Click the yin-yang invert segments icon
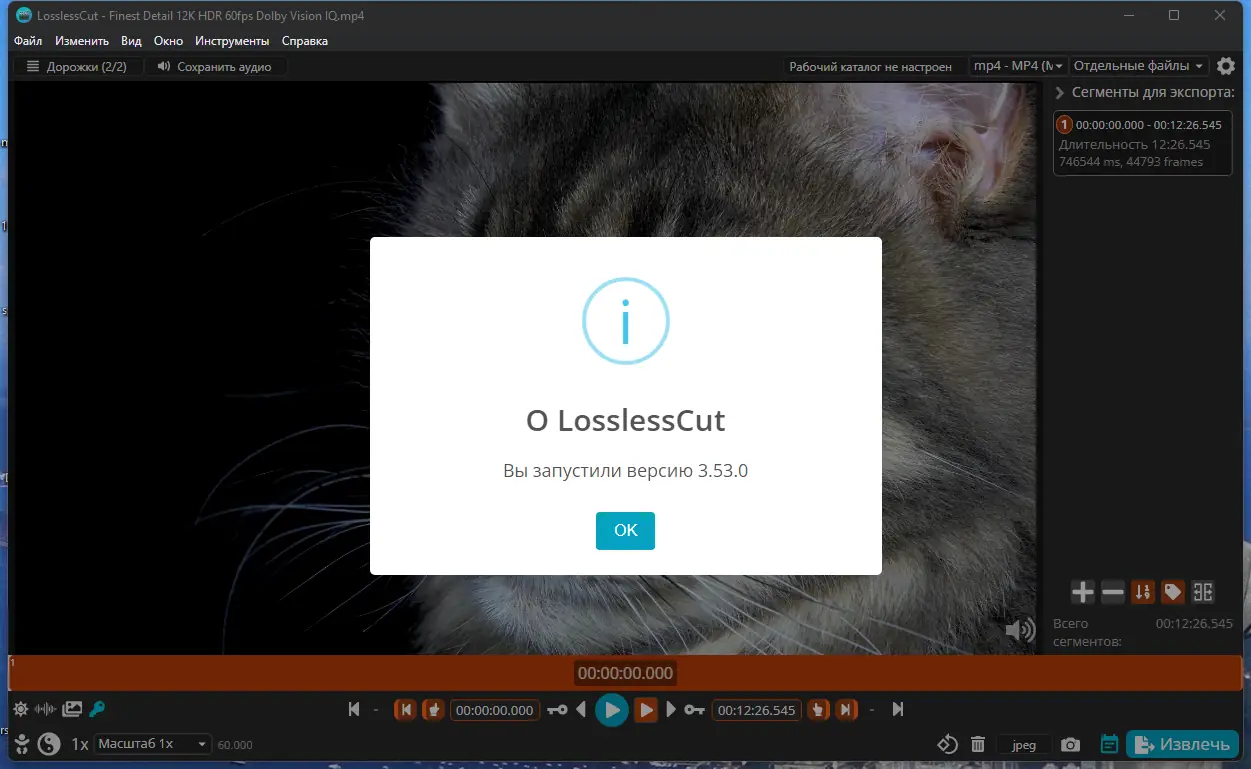The height and width of the screenshot is (769, 1251). [x=49, y=744]
